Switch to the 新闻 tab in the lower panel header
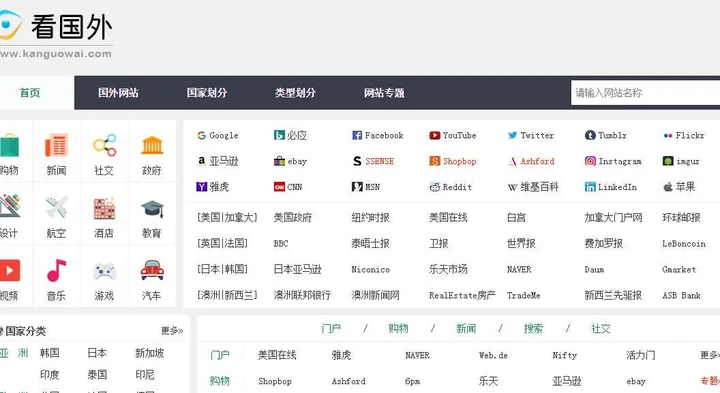This screenshot has height=393, width=720. pos(466,328)
